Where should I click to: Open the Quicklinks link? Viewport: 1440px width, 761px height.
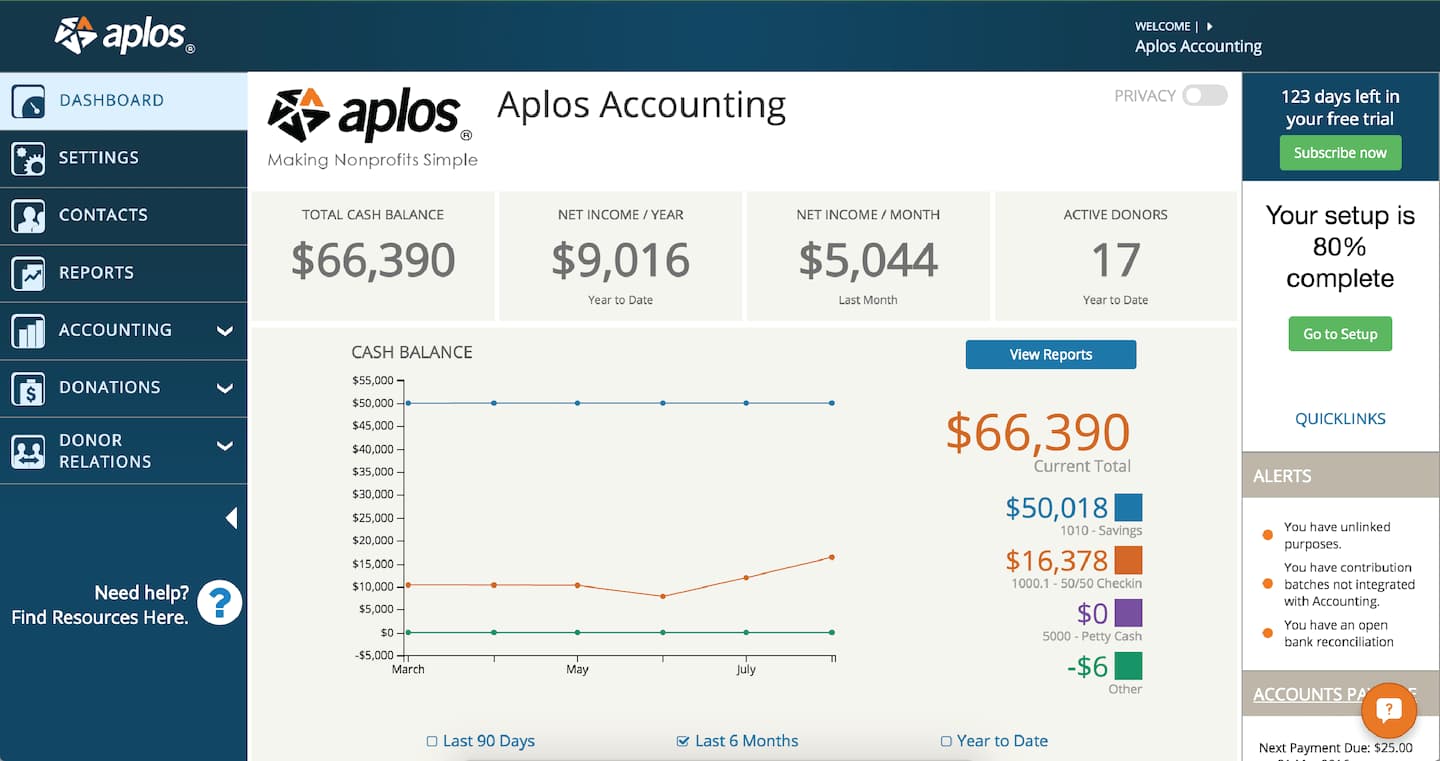[1340, 419]
